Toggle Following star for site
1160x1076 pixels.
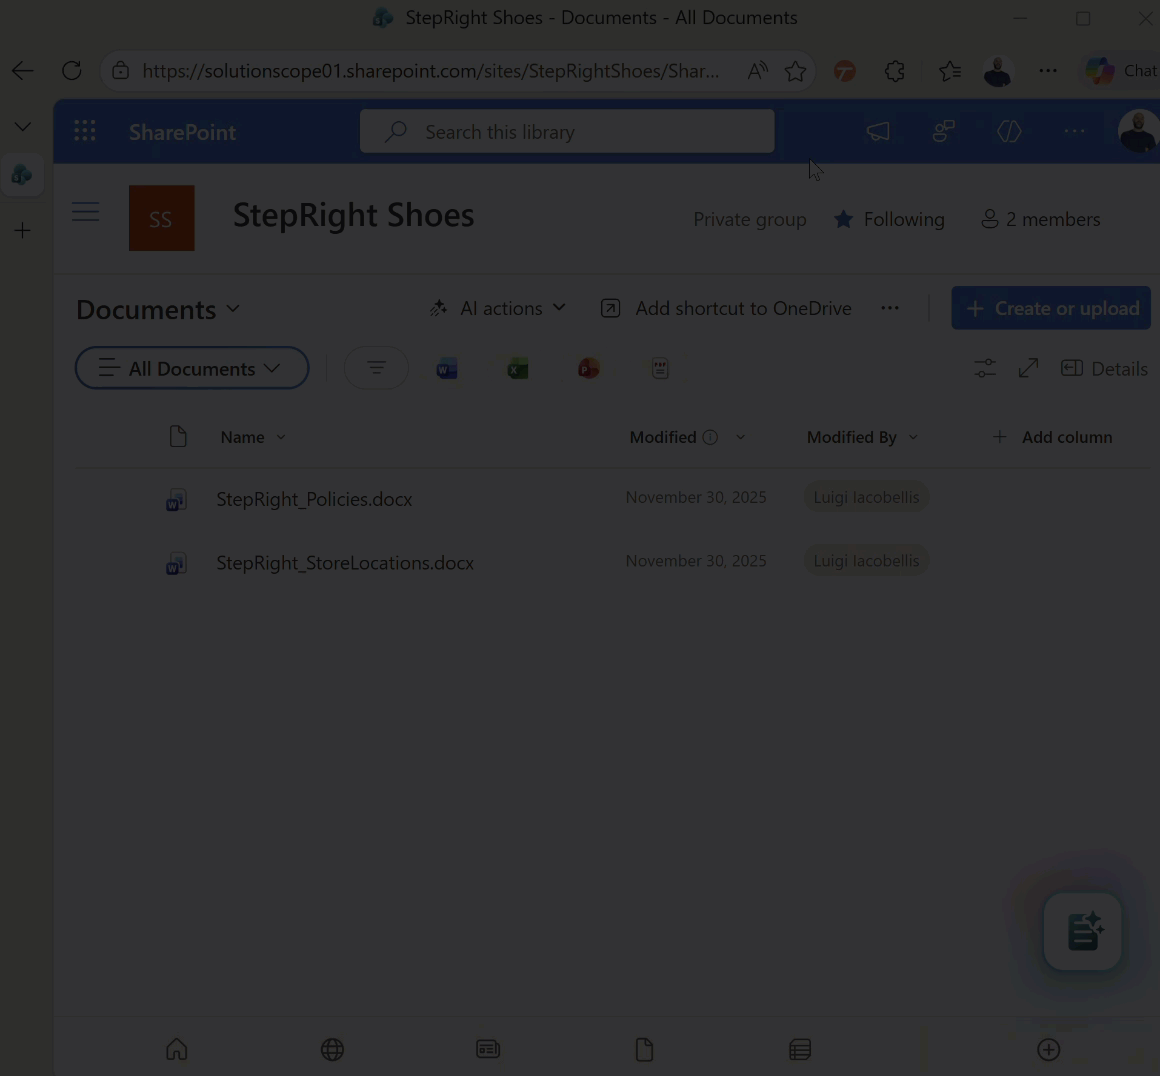(x=889, y=220)
